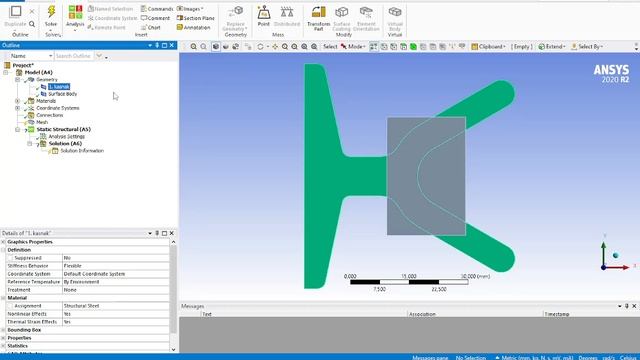Screen dimensions: 640x360
Task: Toggle the Suppressed checkbox
Action: click(x=11, y=258)
